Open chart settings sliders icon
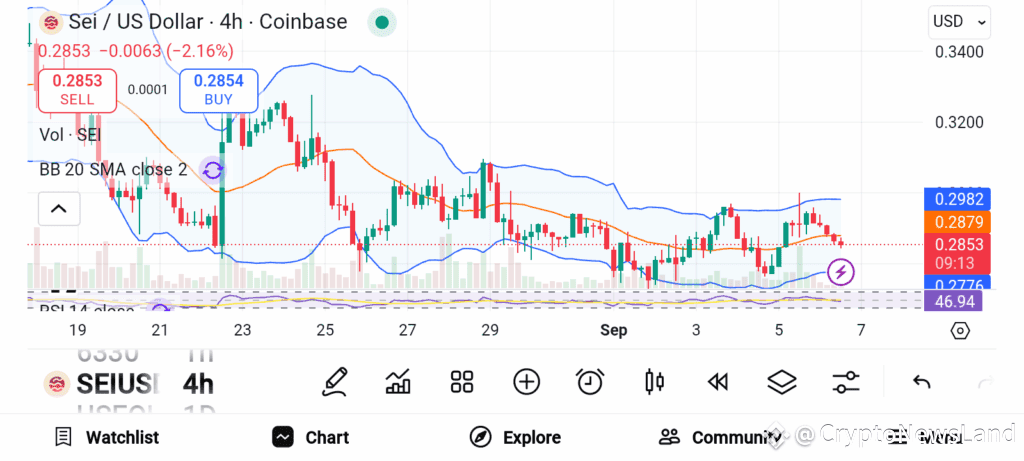The image size is (1024, 461). point(846,382)
